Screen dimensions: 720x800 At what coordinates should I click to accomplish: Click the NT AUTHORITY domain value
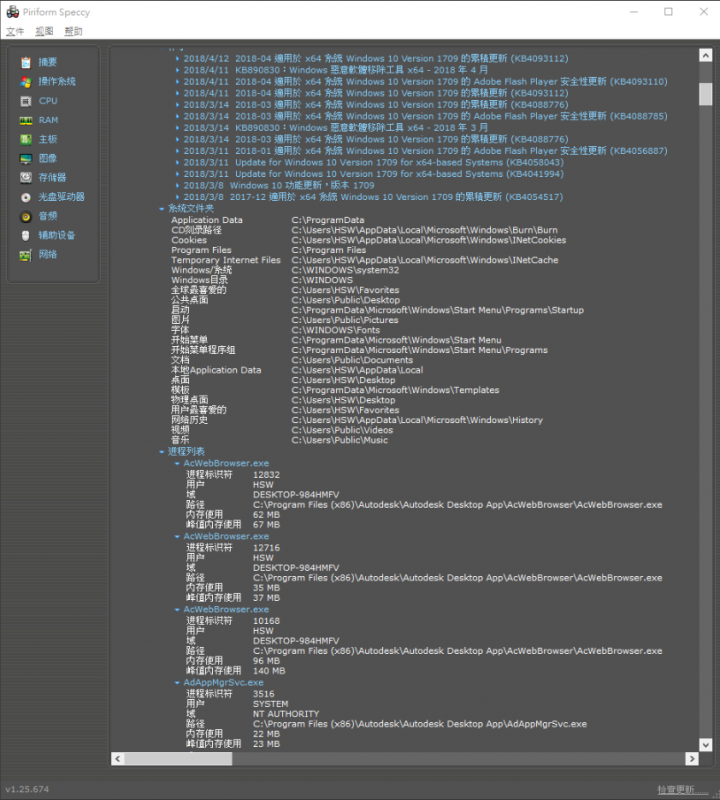286,714
